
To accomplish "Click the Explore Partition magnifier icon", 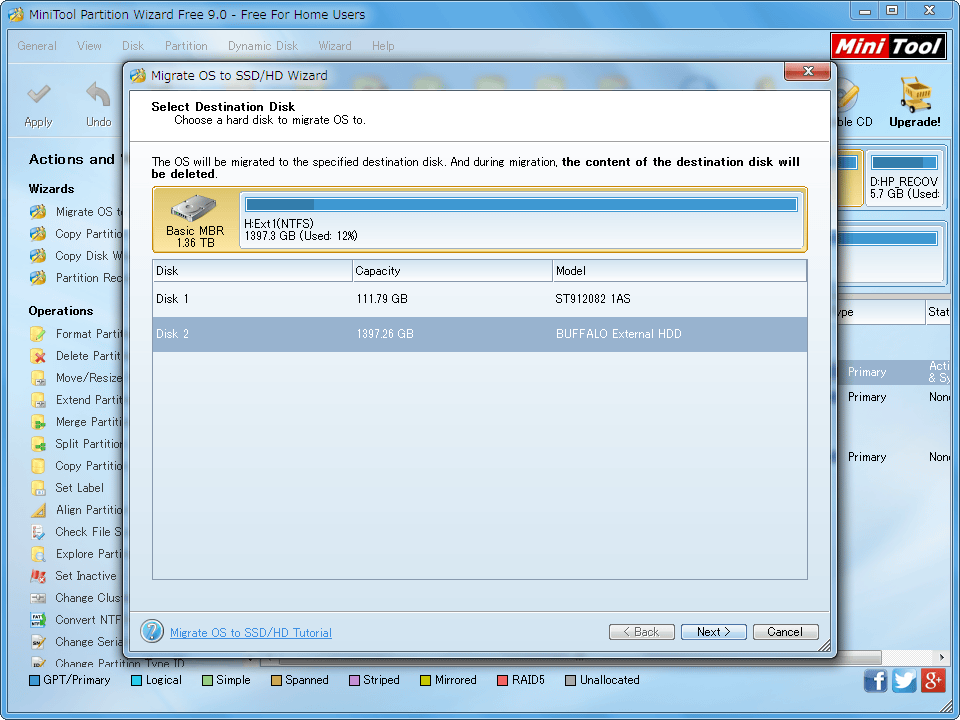I will (38, 554).
